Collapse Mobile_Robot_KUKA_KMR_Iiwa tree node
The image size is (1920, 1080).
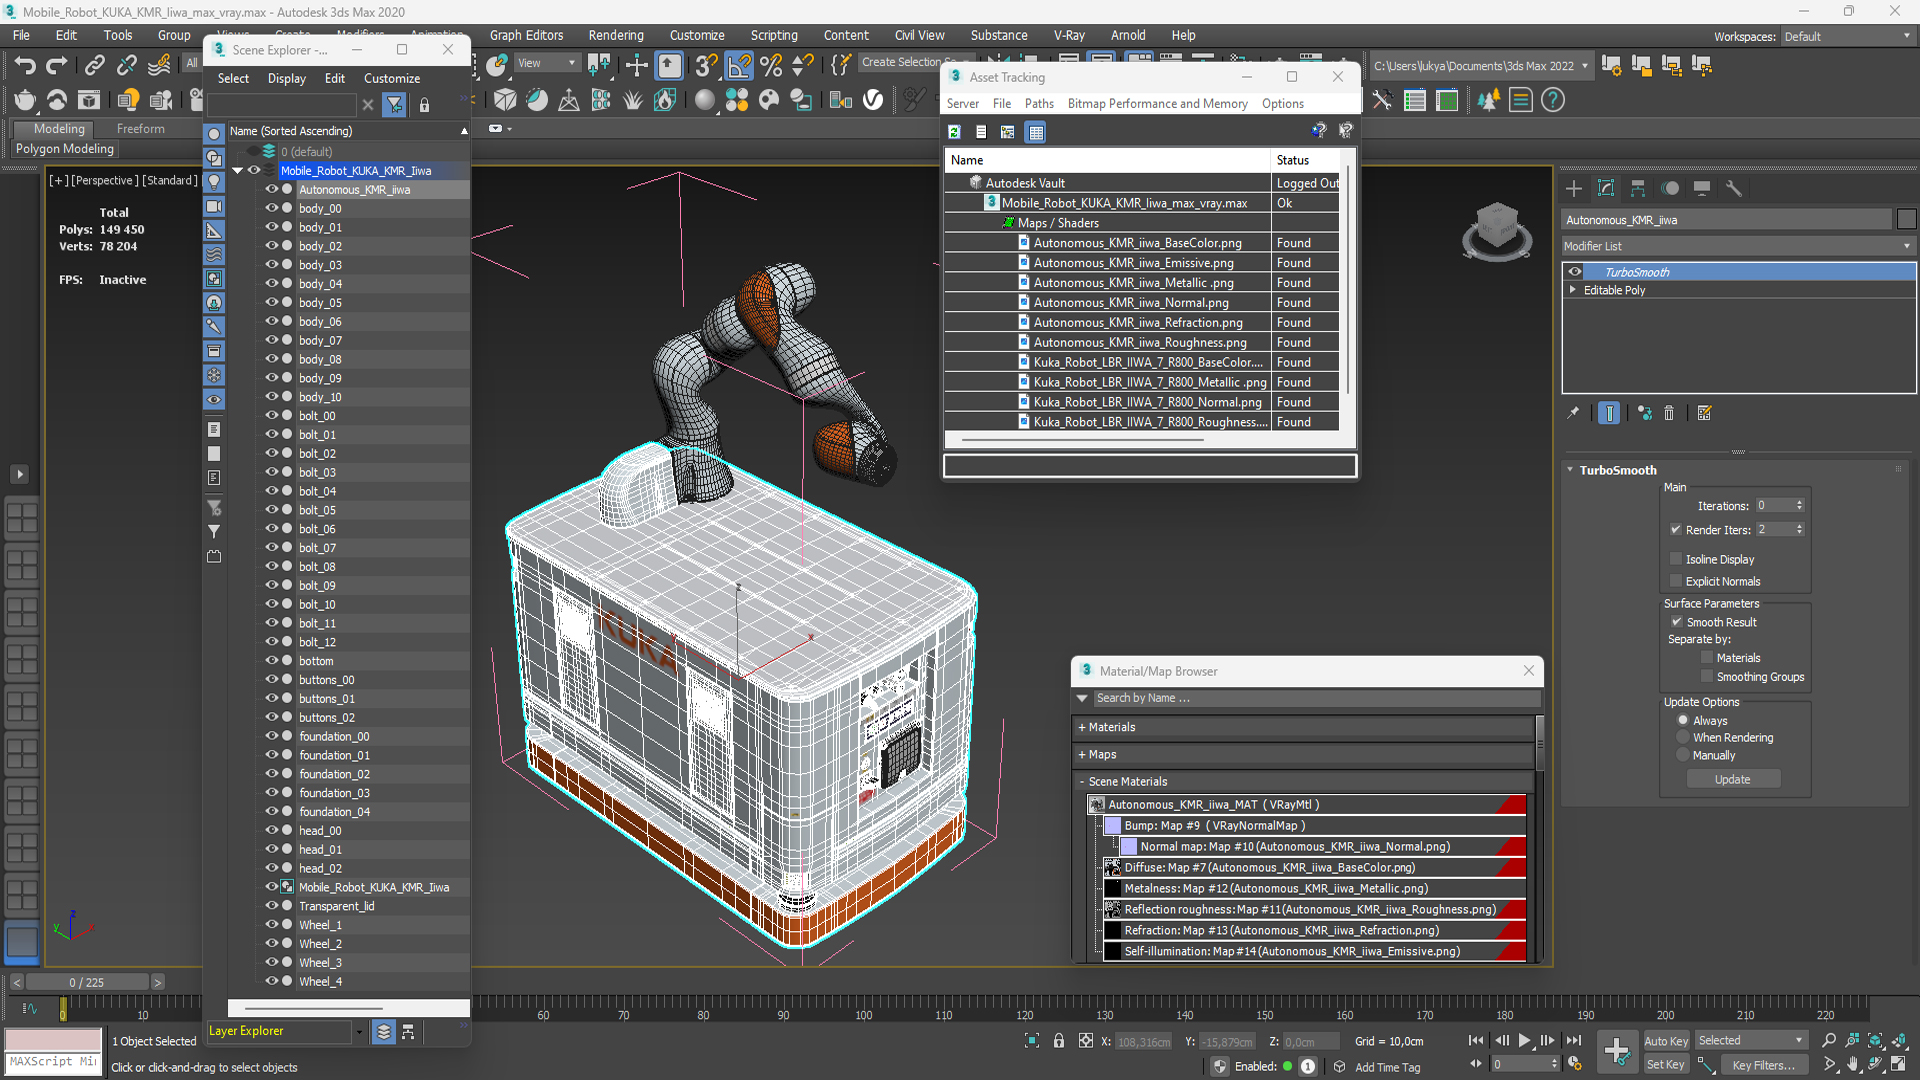click(238, 171)
